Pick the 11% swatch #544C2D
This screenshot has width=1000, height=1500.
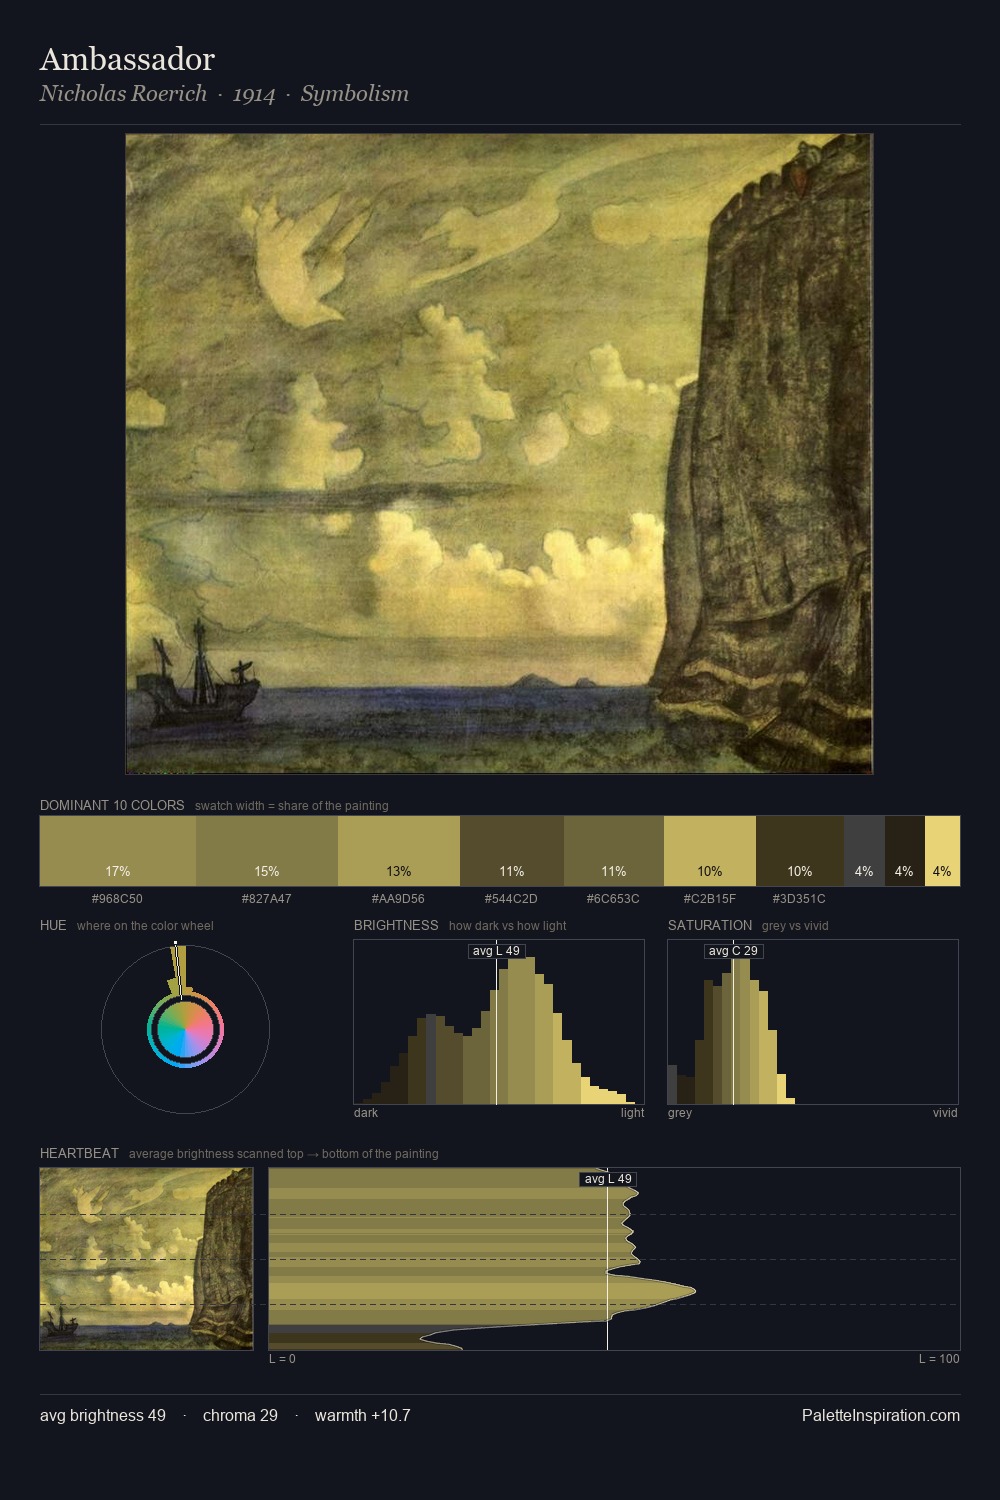pos(512,851)
